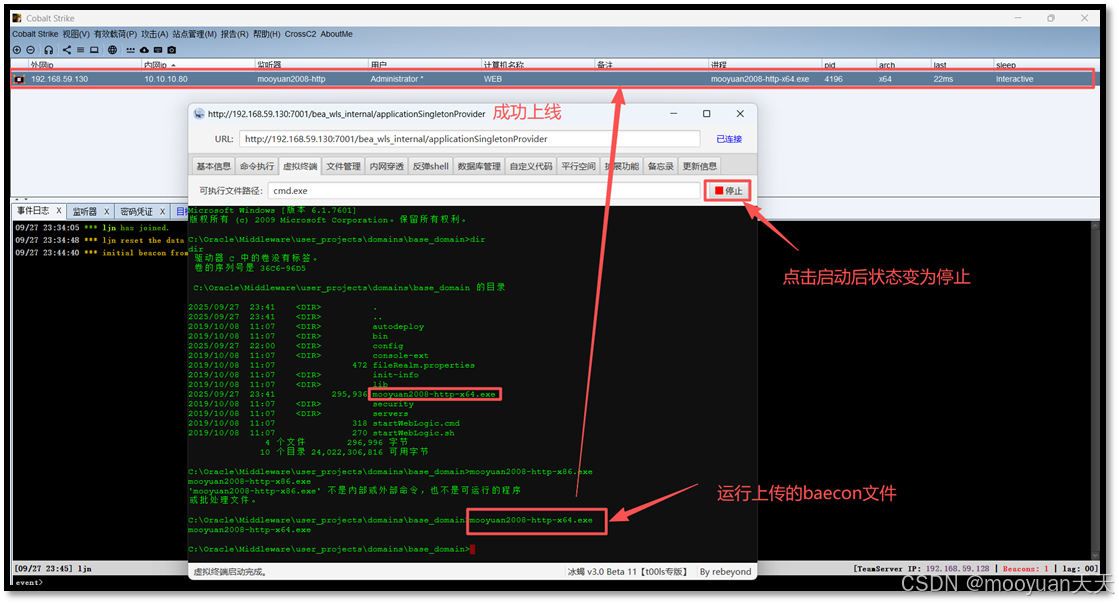This screenshot has height=604, width=1119.
Task: Open the 内网穿透 tab
Action: tap(387, 166)
